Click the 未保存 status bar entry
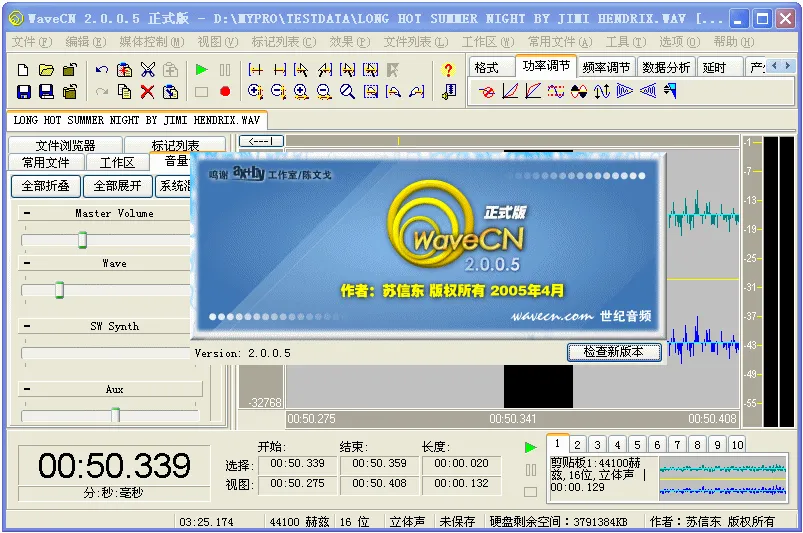Screen dimensions: 803x533 (457, 521)
